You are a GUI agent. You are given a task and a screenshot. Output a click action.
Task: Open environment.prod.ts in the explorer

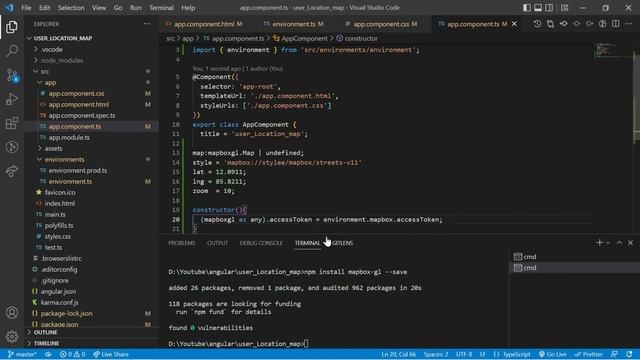78,171
